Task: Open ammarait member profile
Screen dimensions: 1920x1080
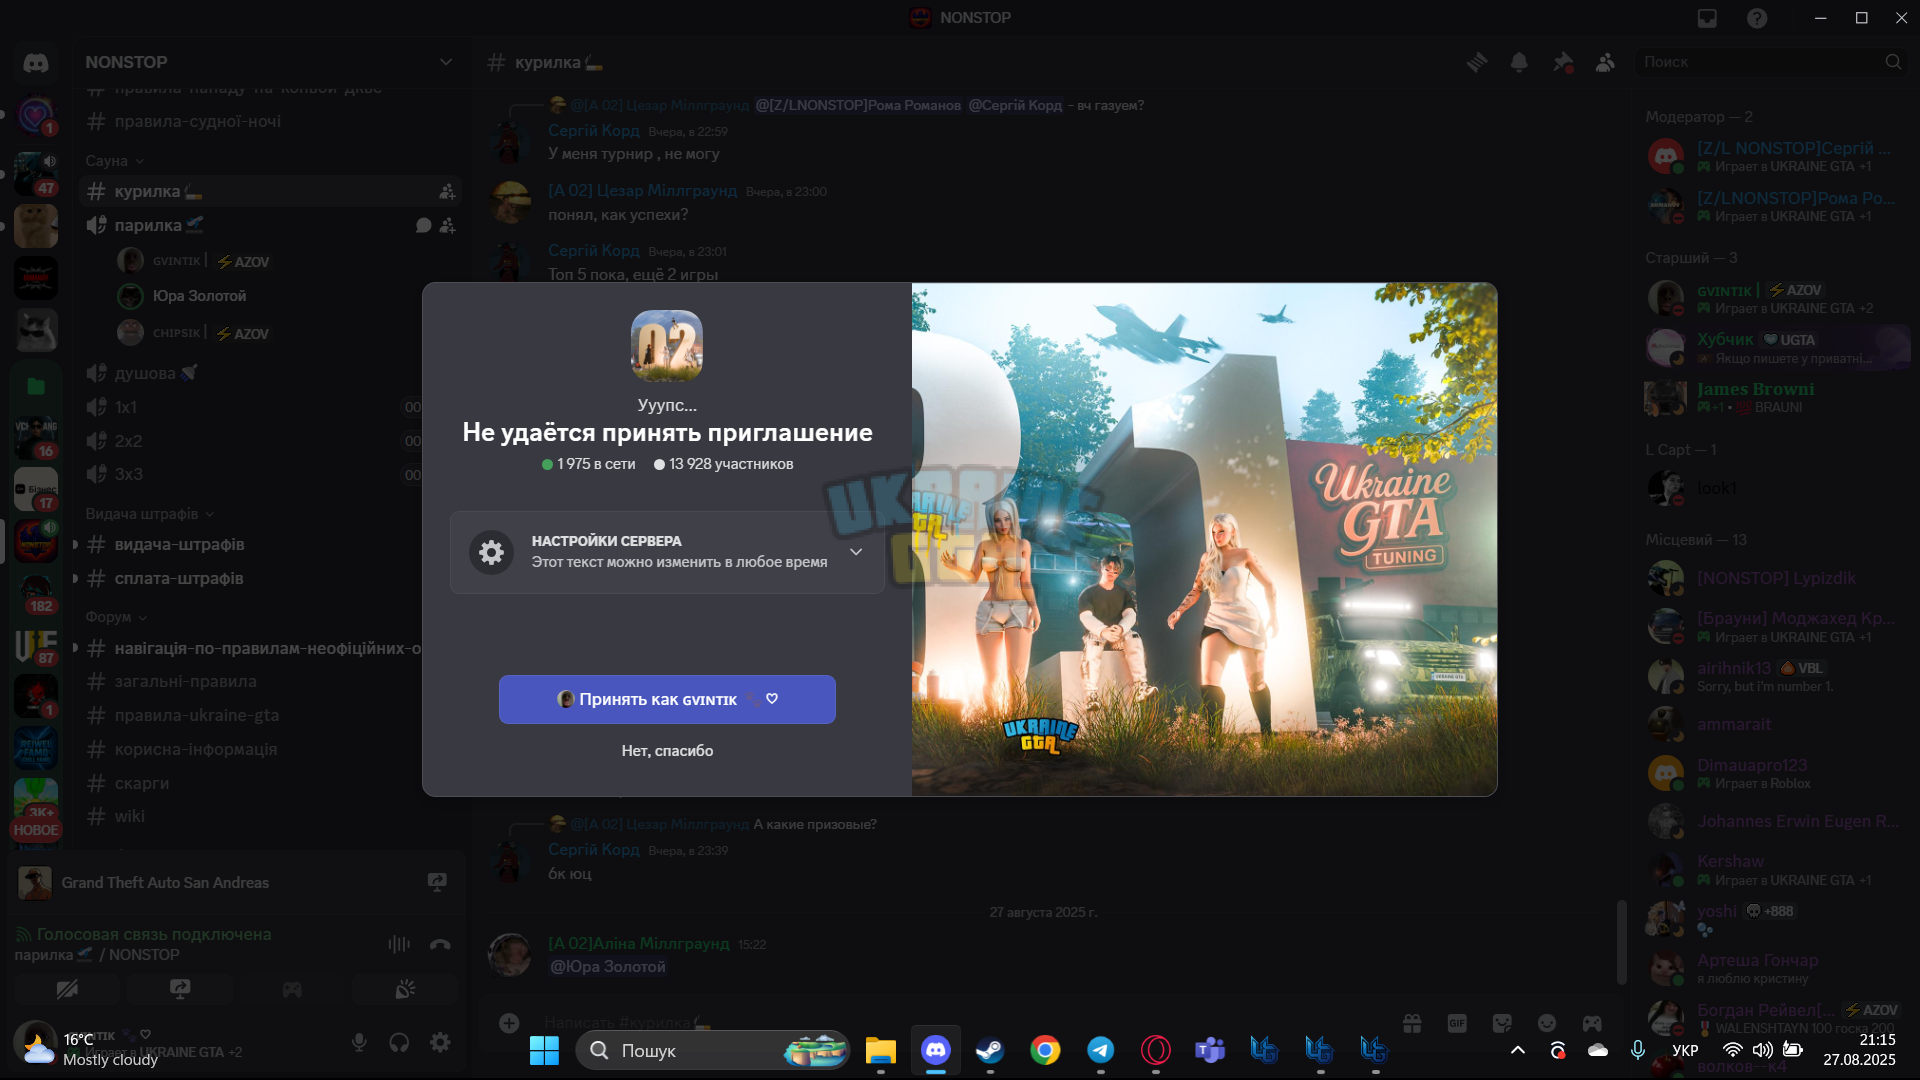Action: 1776,724
